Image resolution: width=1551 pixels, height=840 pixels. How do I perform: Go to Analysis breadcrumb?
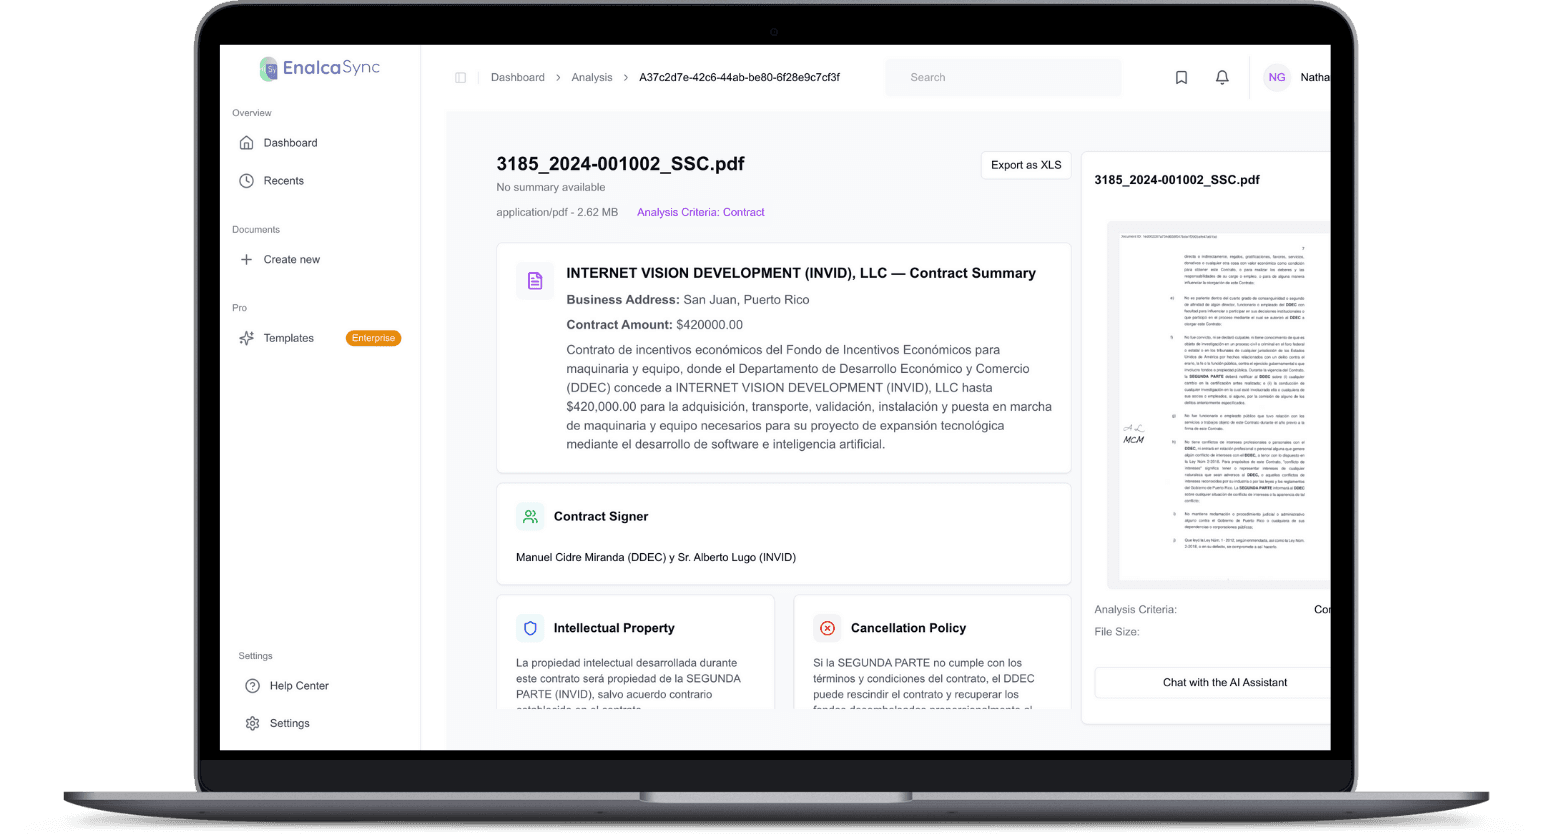coord(592,78)
